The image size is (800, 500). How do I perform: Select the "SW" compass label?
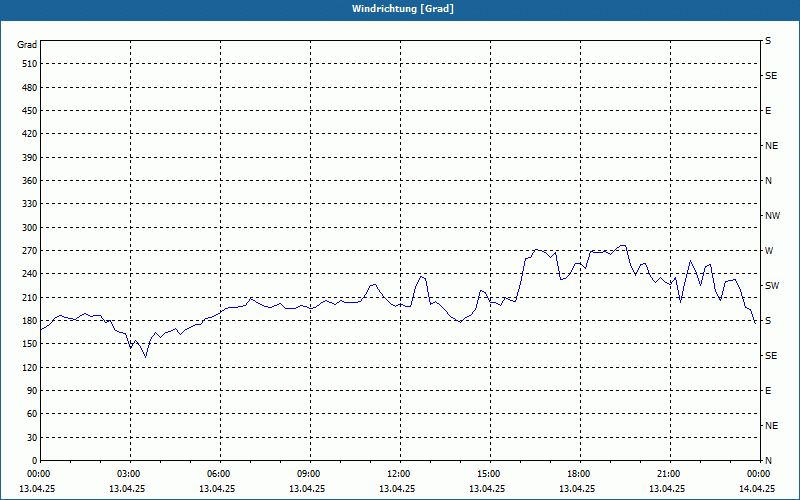point(772,286)
